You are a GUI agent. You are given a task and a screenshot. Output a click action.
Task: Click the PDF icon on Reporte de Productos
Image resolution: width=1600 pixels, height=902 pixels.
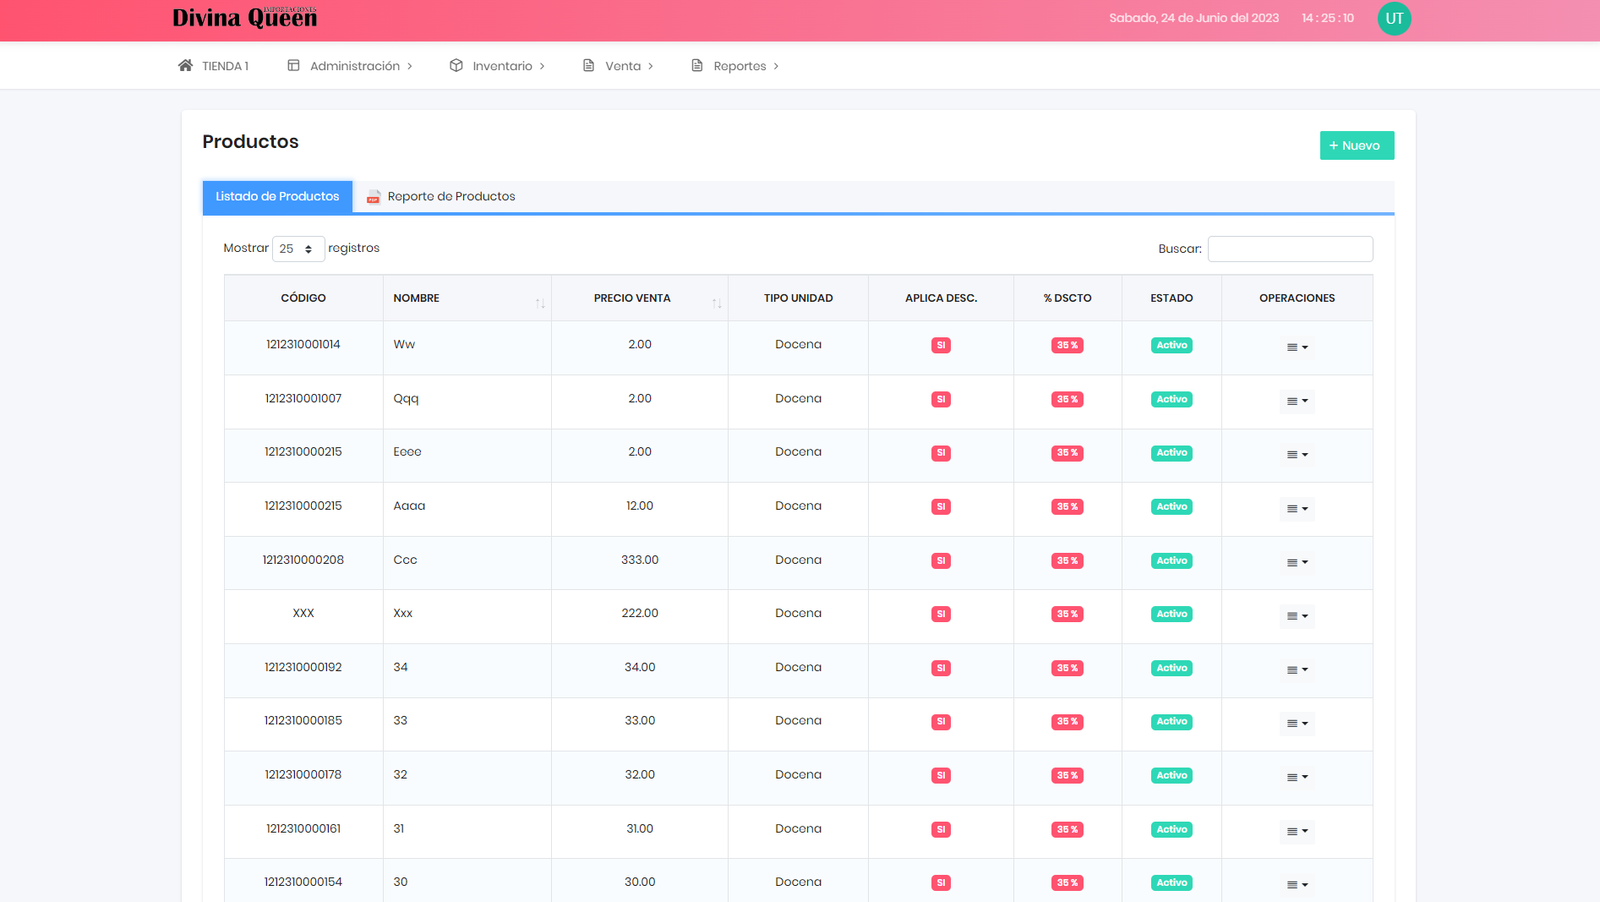point(373,197)
